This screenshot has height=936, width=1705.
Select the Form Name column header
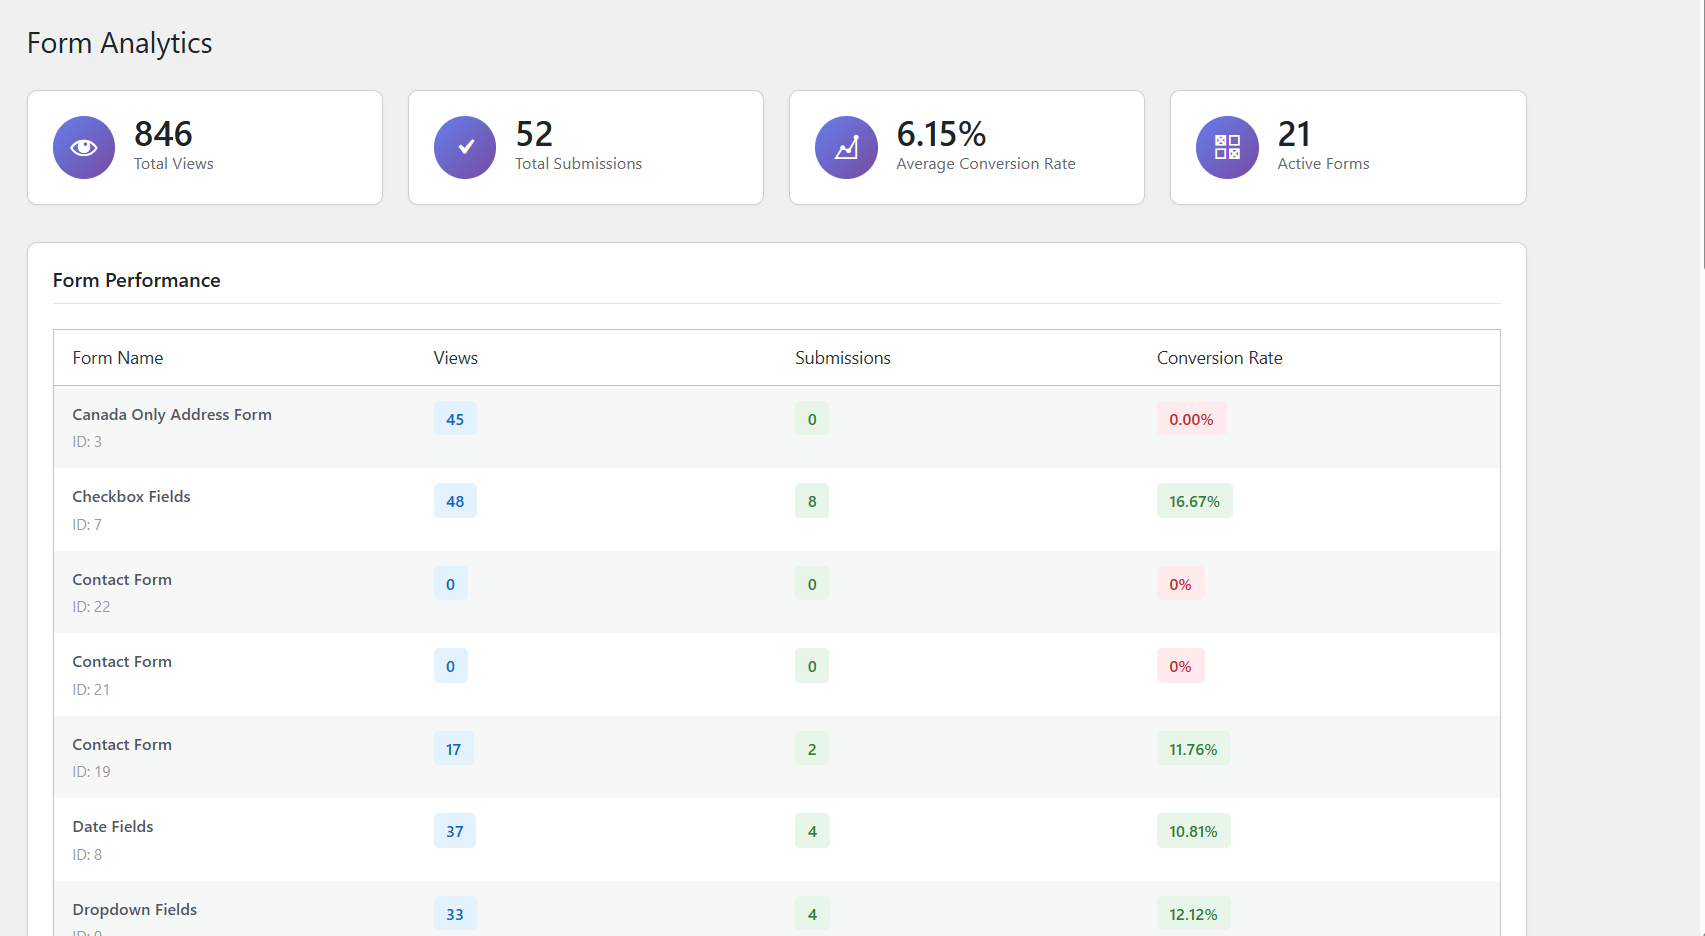click(117, 357)
